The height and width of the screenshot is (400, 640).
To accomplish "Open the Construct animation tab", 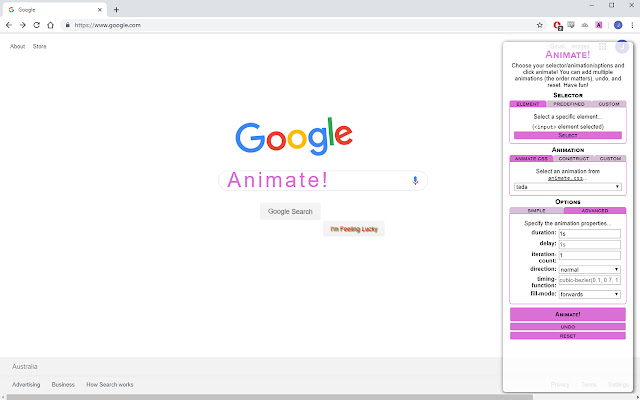I will [574, 158].
